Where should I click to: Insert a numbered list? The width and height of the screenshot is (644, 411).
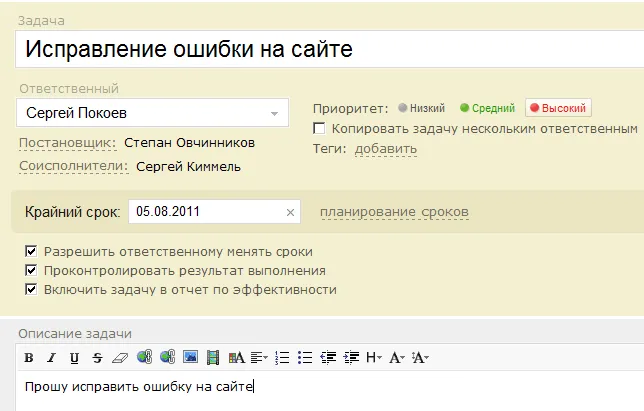click(282, 357)
